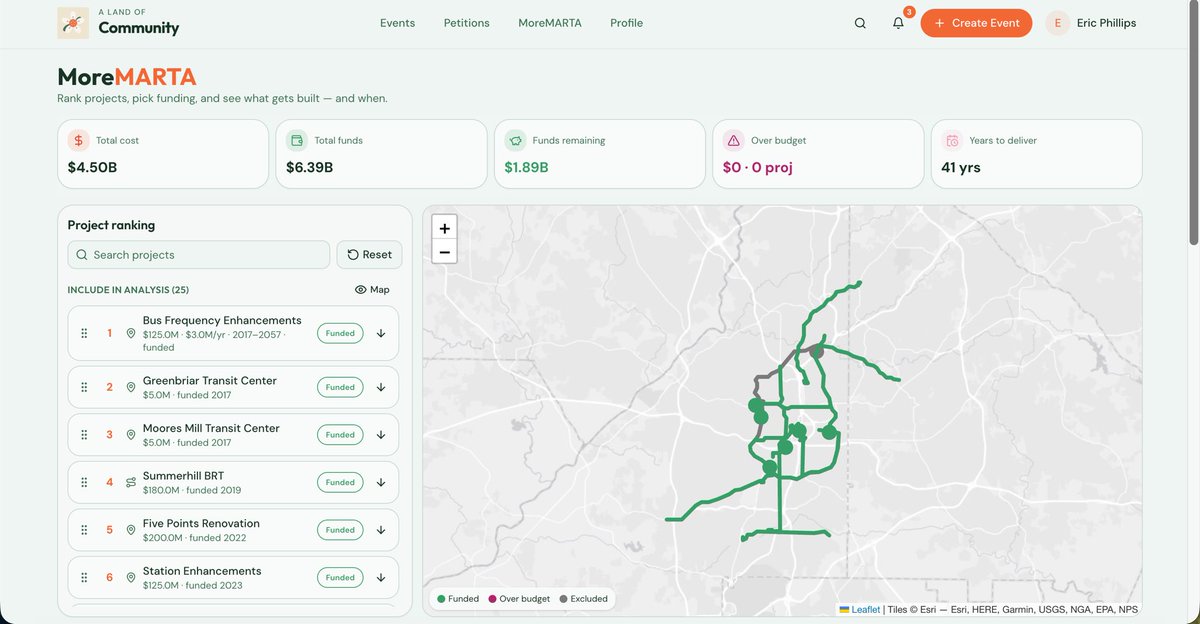Move Moores Mill Transit Center down with arrow
The image size is (1200, 624).
[381, 435]
